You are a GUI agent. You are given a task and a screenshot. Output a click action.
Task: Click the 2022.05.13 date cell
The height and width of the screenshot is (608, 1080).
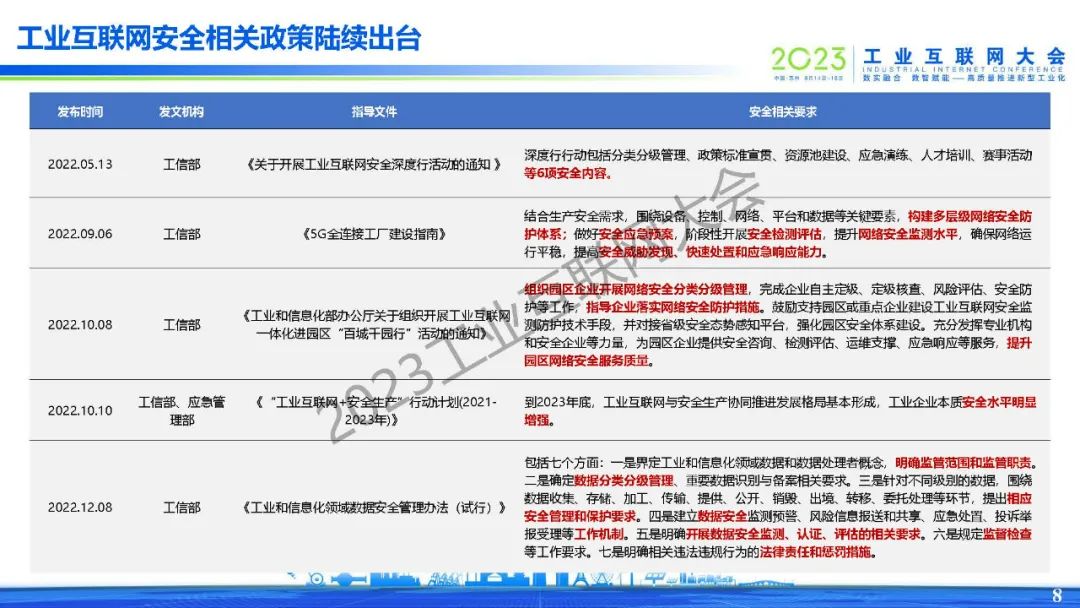point(80,164)
